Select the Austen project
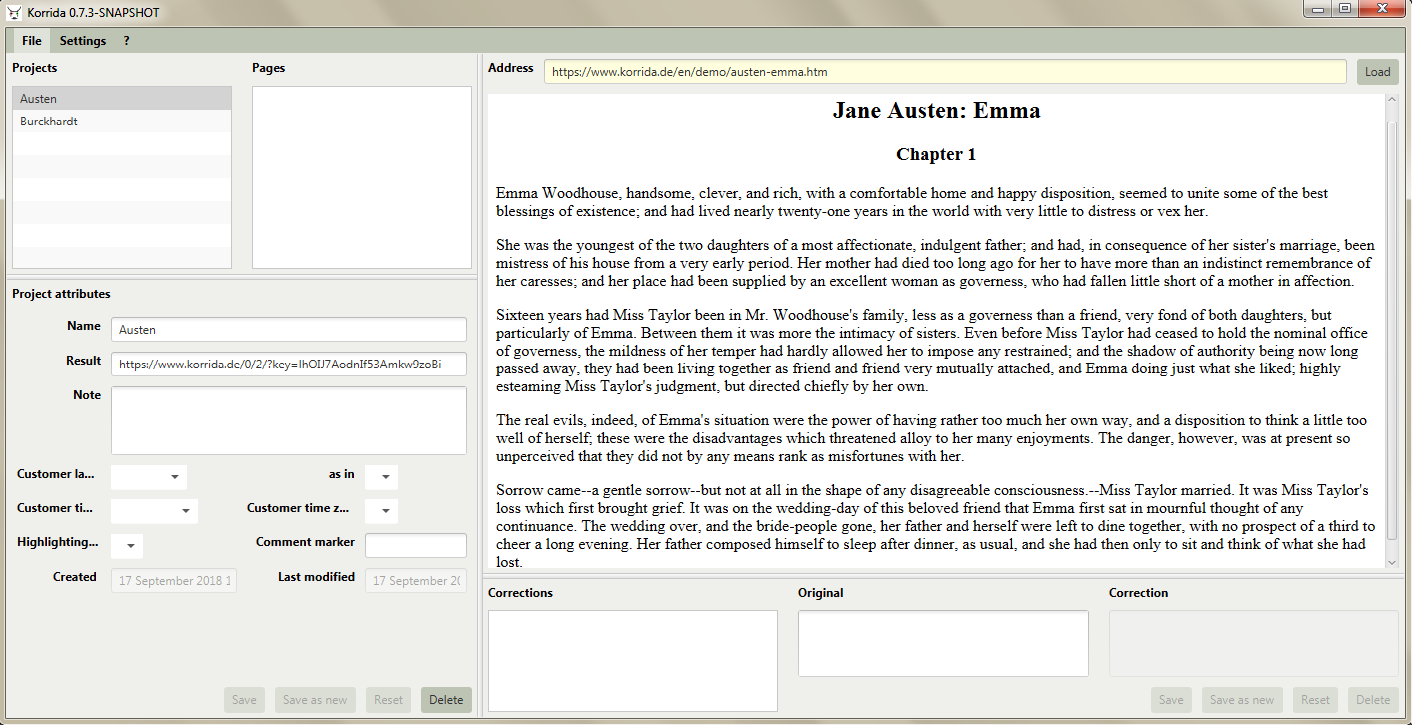 pyautogui.click(x=122, y=99)
